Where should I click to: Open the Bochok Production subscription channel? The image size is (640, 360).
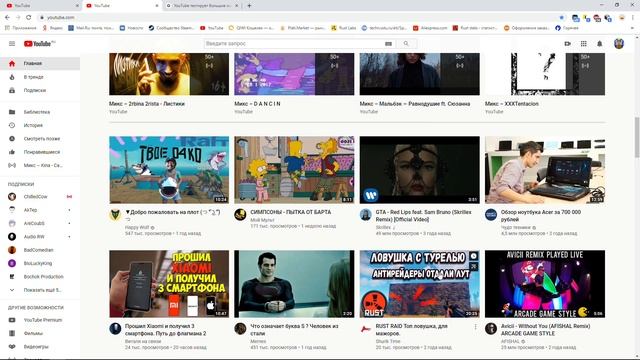point(40,277)
